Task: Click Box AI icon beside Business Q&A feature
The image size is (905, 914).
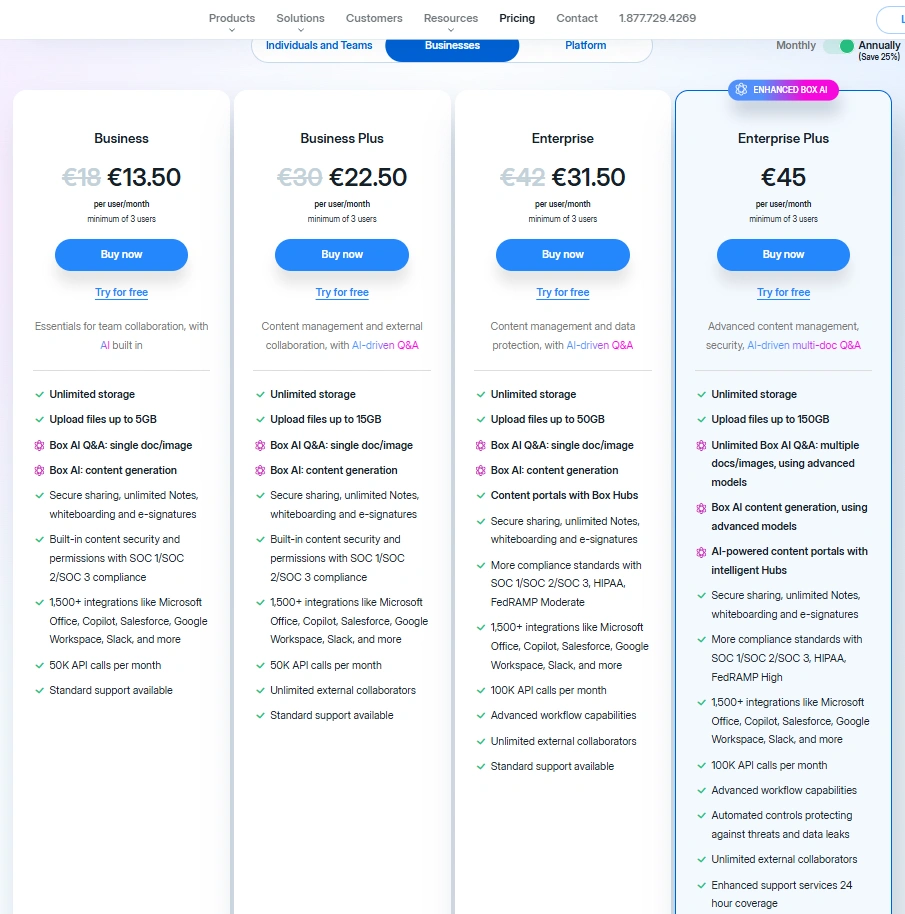Action: pos(39,445)
